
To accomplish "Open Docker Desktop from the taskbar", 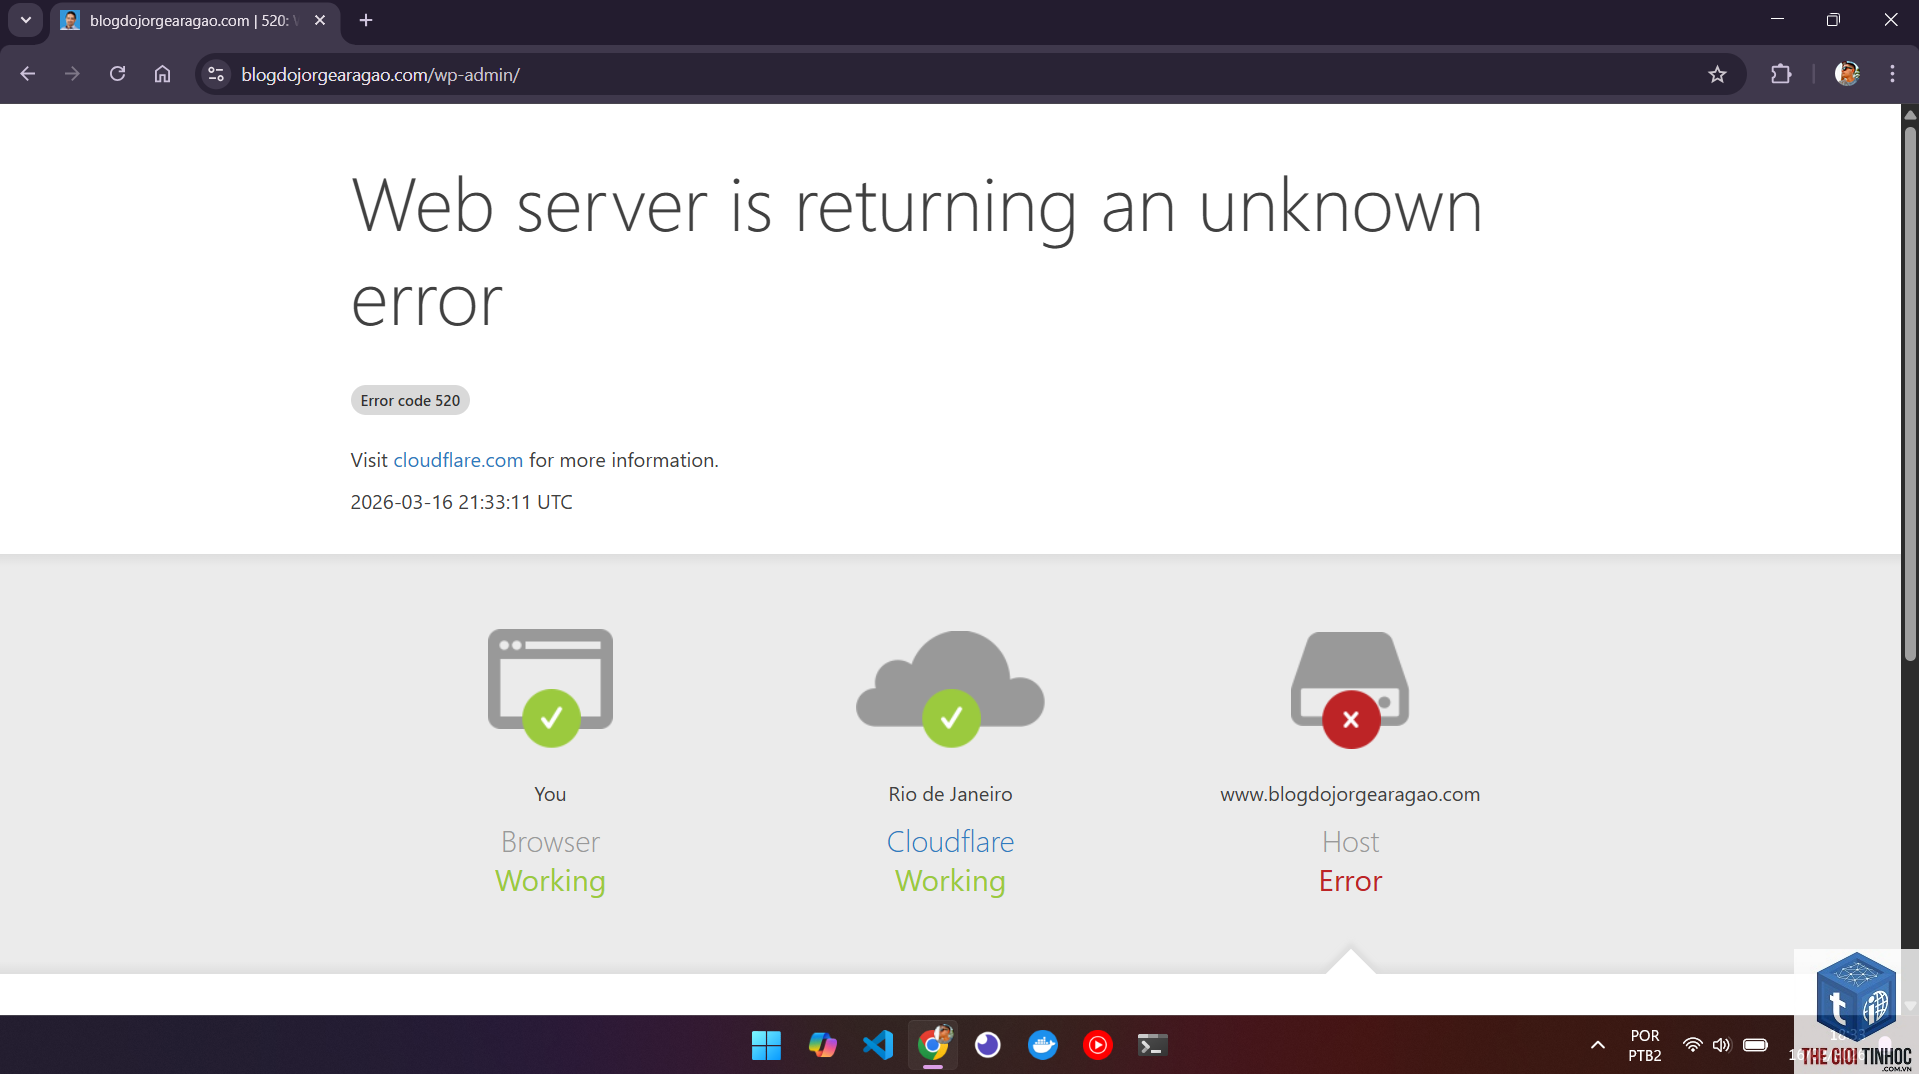I will tap(1043, 1045).
